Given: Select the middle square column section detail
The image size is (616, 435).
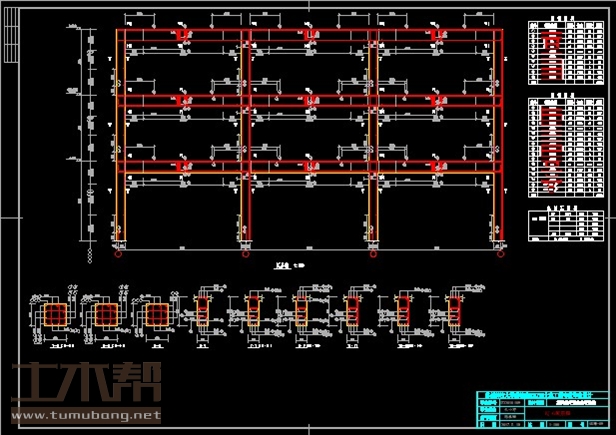Looking at the screenshot, I should 104,315.
